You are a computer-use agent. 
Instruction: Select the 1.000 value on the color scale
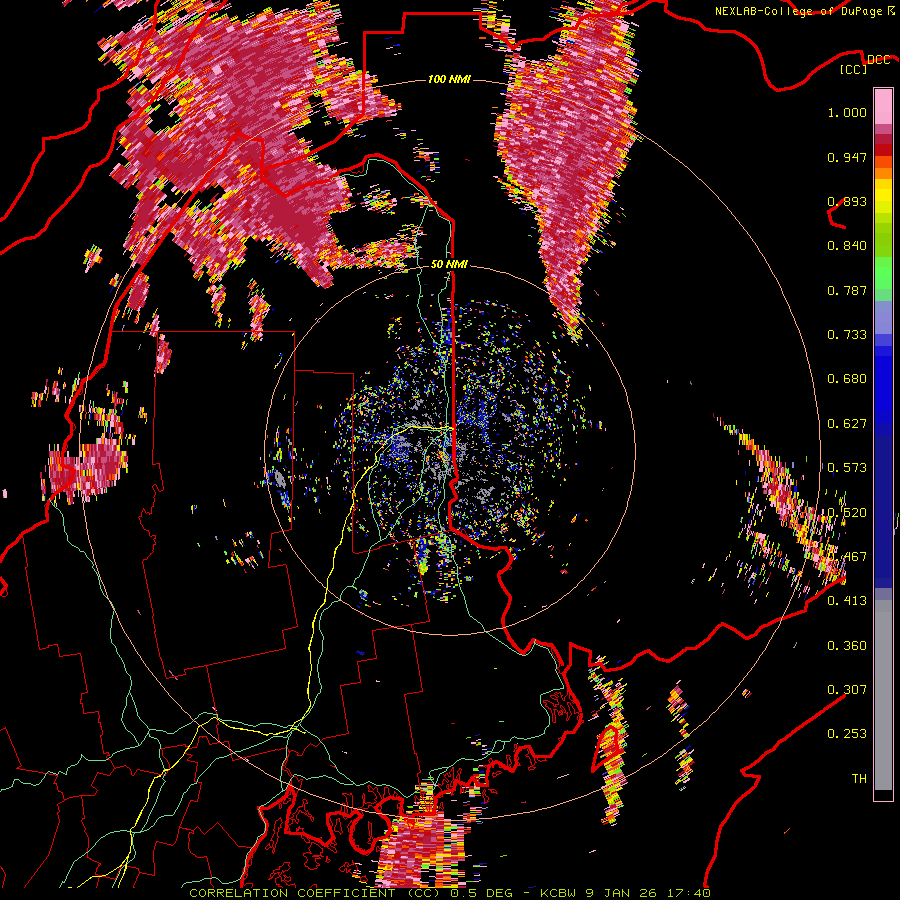tap(847, 112)
